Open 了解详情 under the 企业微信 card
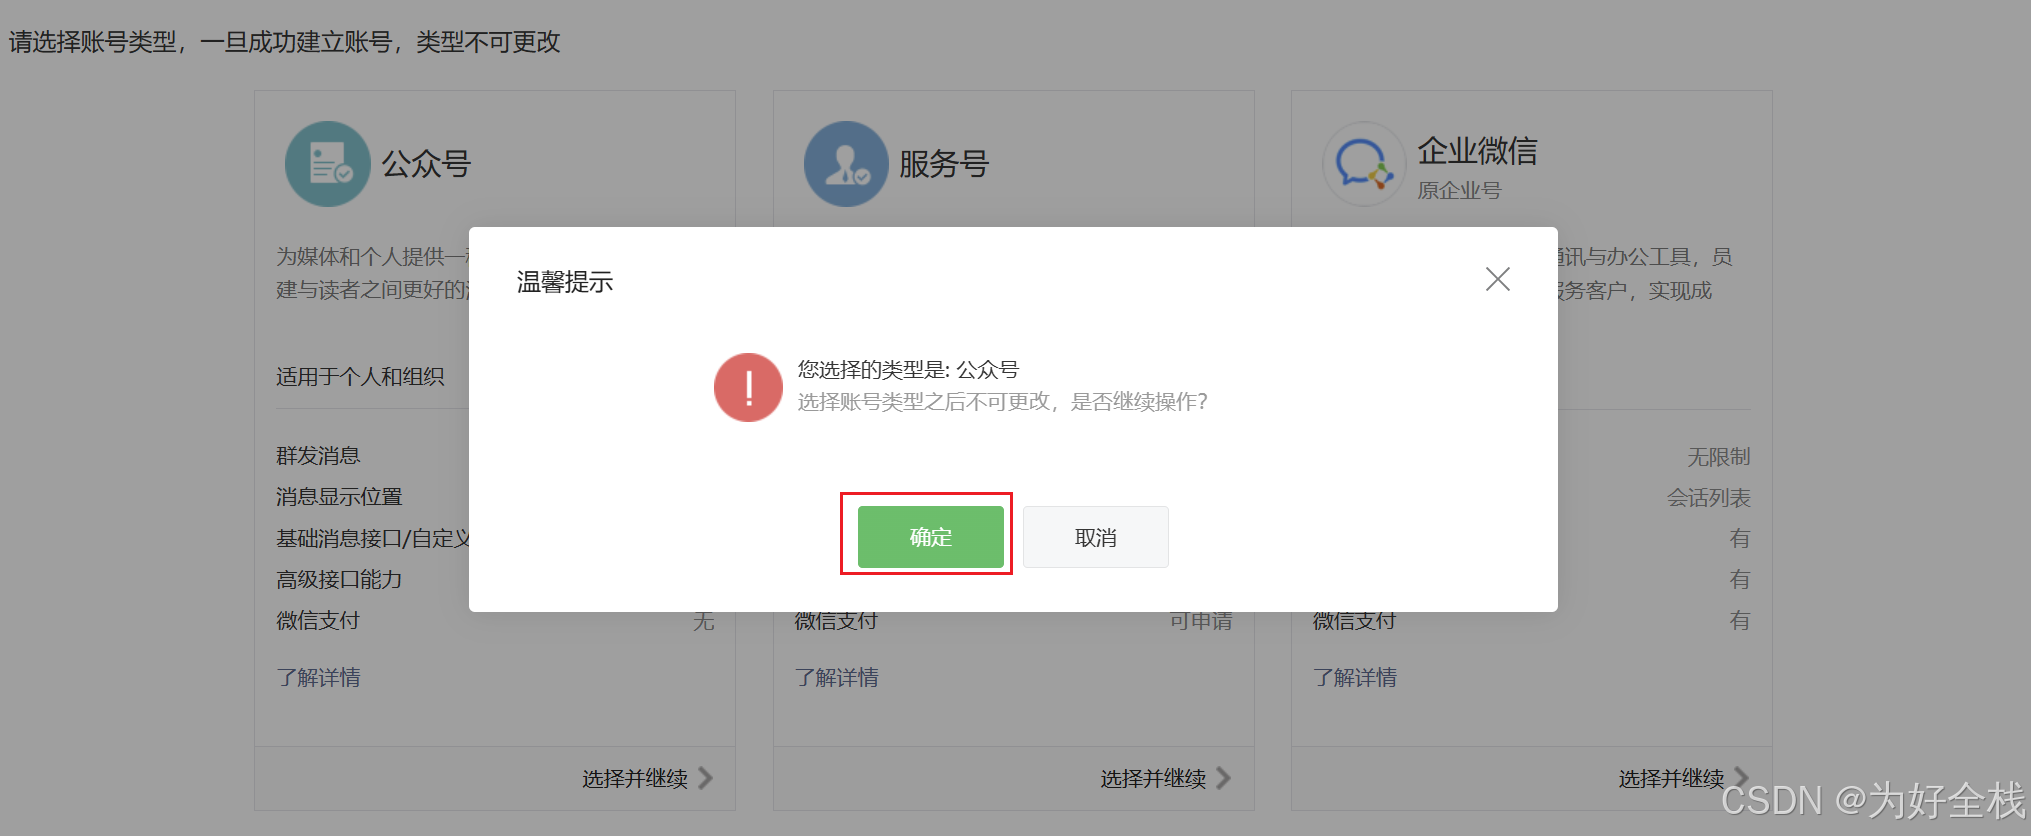Screen dimensions: 2031x836 tap(1354, 677)
